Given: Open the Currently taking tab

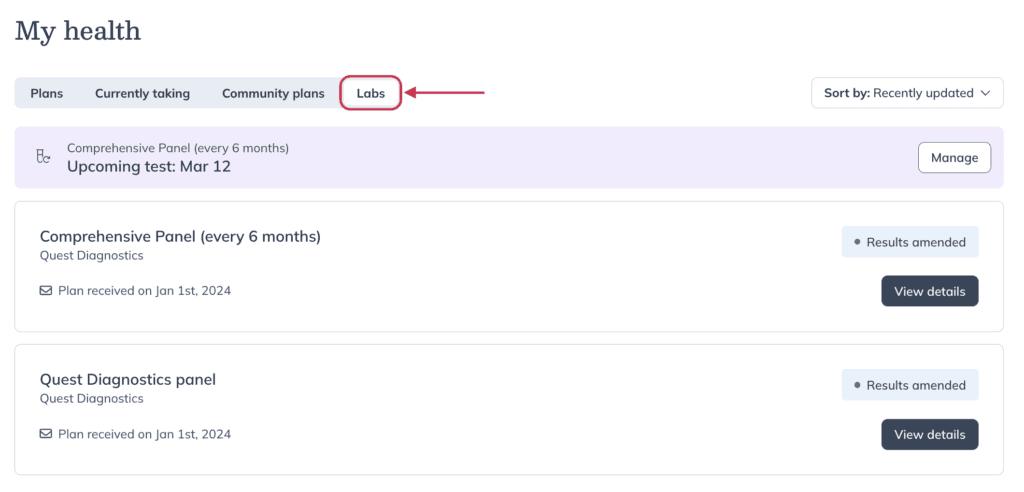Looking at the screenshot, I should click(x=142, y=93).
